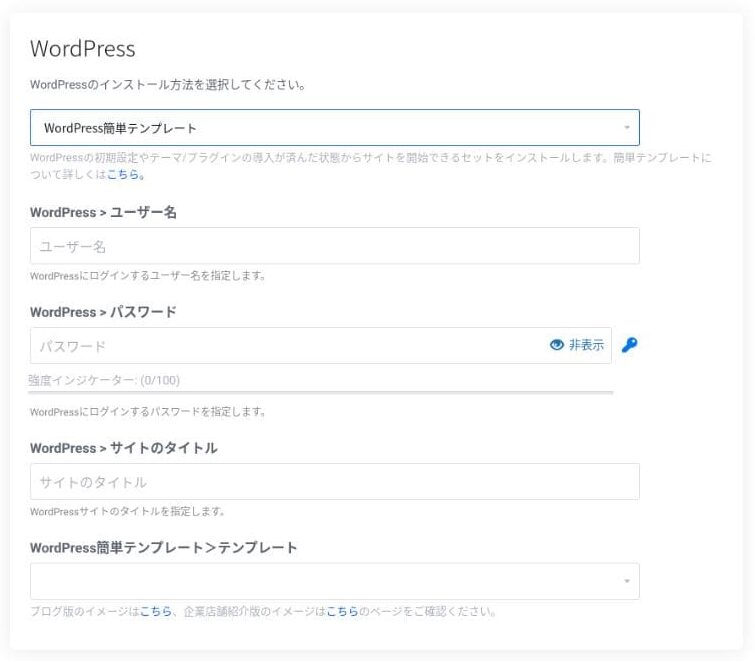This screenshot has width=755, height=662.
Task: Click the 非表示 label beside the eye
Action: point(587,345)
